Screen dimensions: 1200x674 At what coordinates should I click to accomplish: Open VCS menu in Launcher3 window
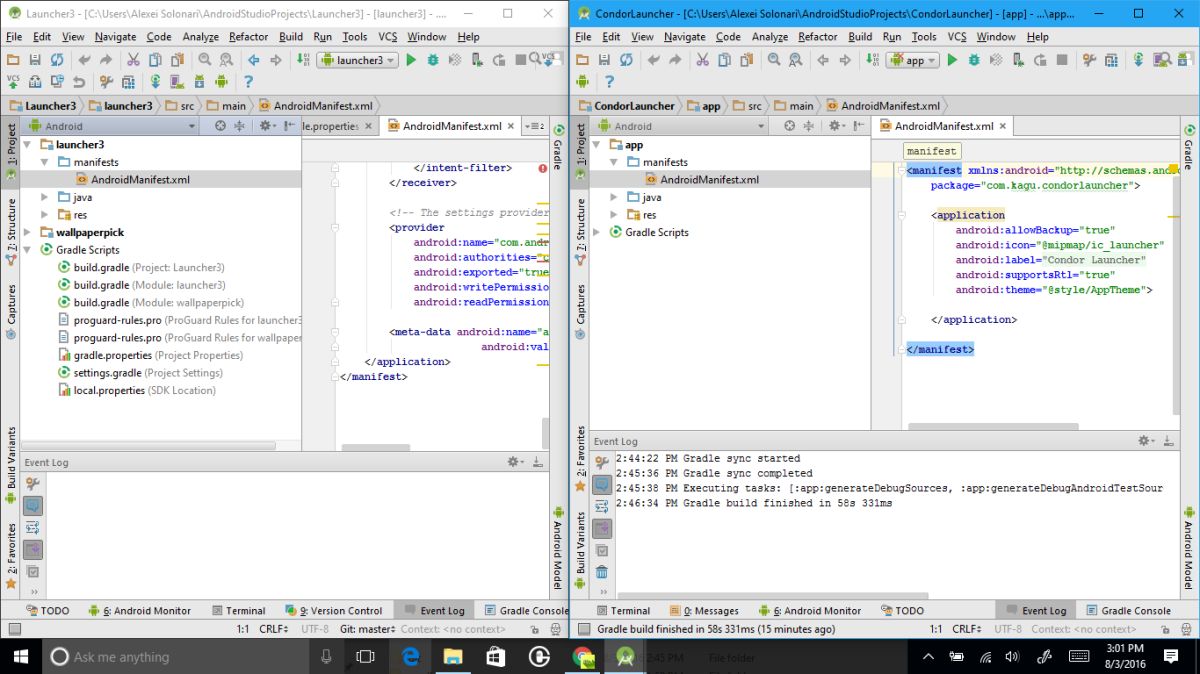coord(387,37)
